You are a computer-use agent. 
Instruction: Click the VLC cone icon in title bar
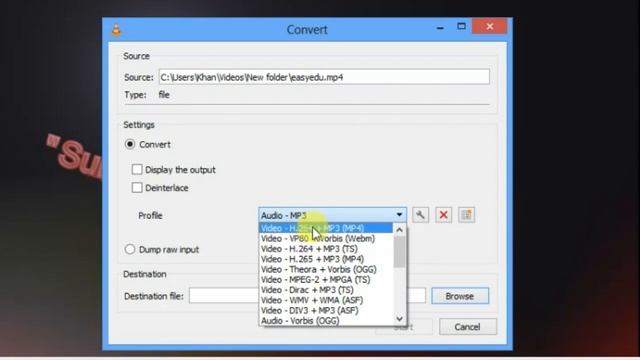[116, 29]
